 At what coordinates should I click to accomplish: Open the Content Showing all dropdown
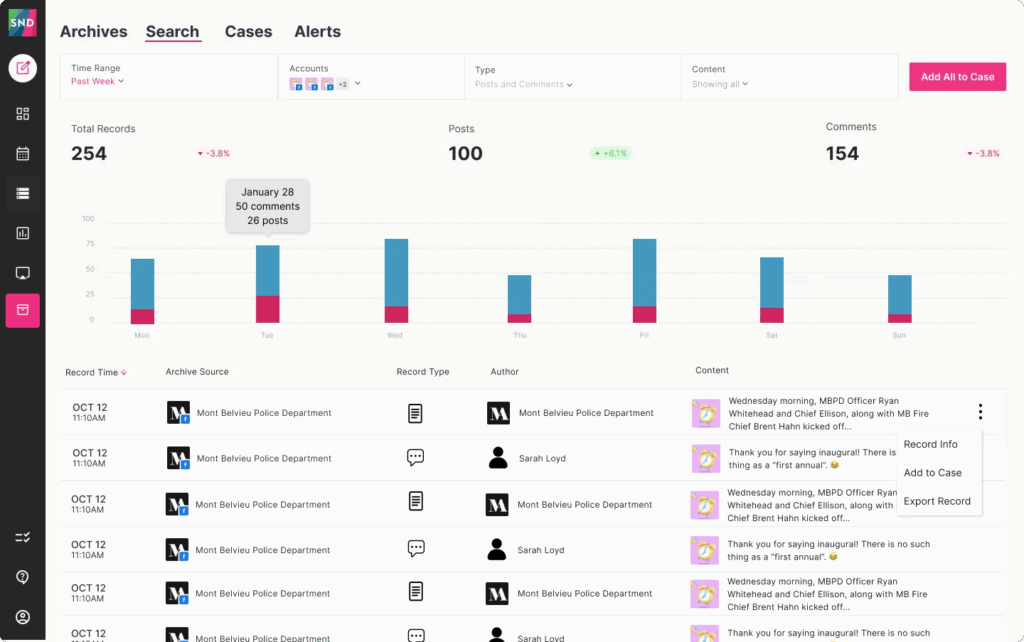(x=720, y=84)
